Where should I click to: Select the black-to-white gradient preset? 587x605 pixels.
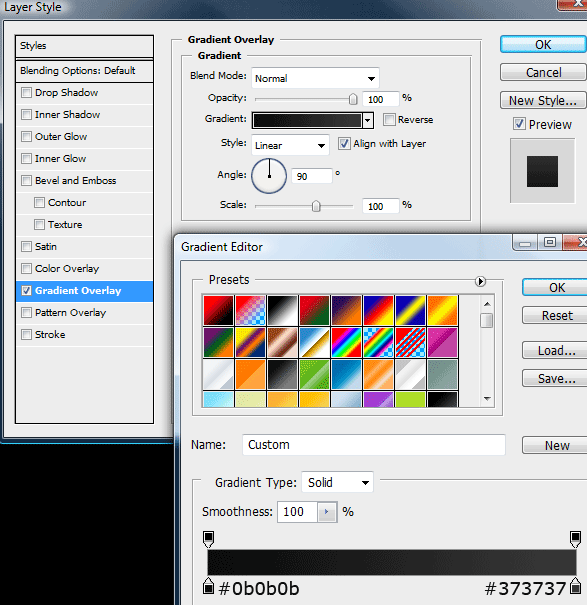282,310
